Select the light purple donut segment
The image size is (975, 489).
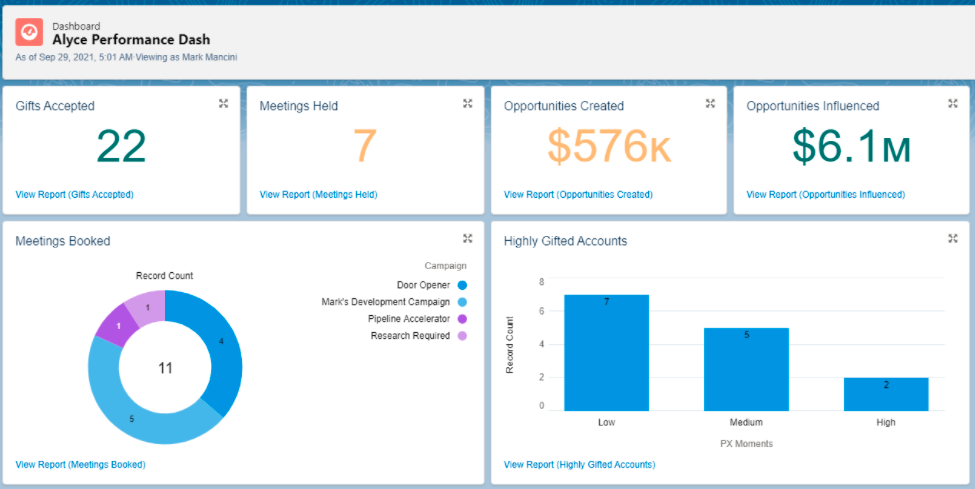click(x=147, y=307)
